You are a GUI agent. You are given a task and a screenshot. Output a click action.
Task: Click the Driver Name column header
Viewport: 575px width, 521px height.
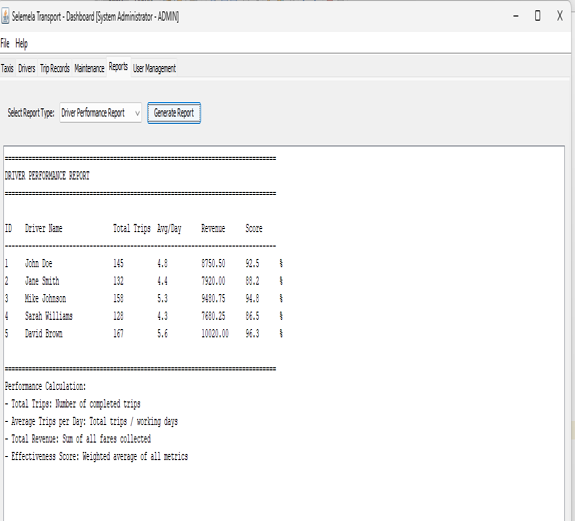[44, 228]
